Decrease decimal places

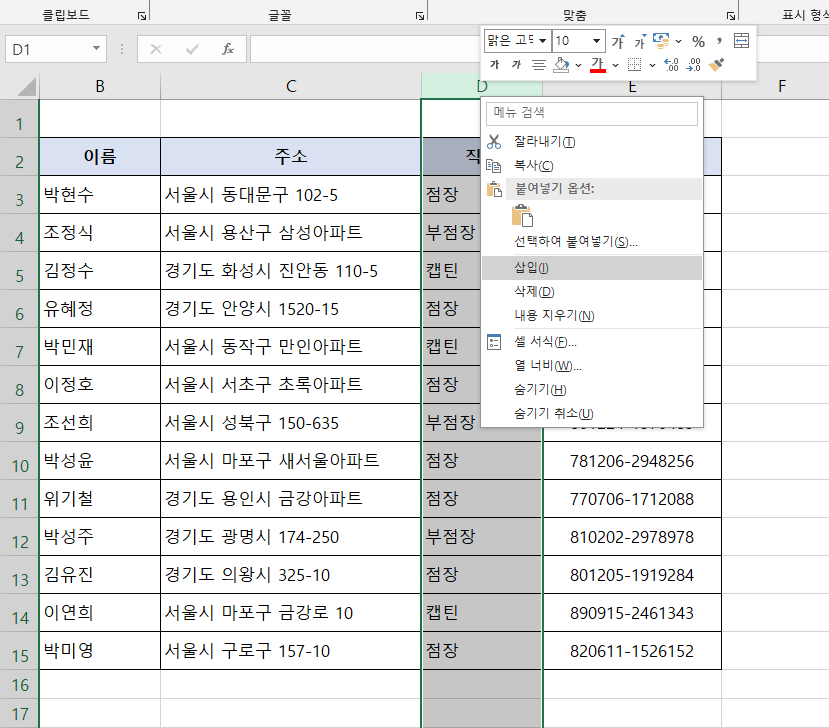(693, 65)
